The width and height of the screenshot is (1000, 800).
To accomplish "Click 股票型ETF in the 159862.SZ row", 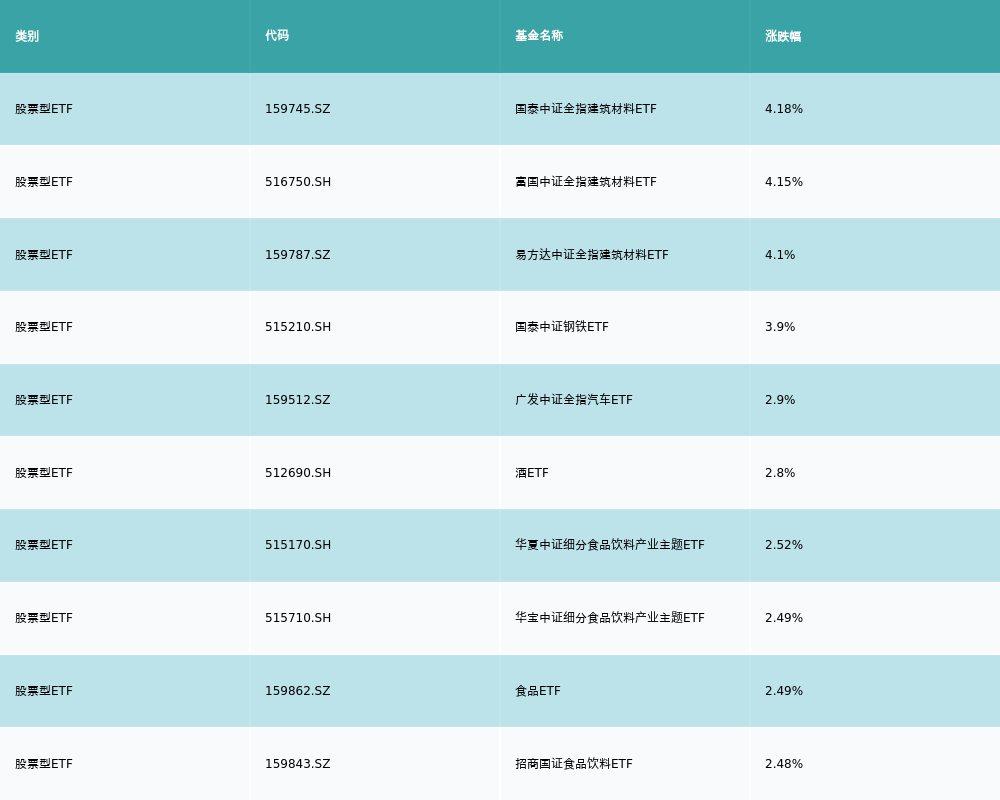I will [44, 691].
